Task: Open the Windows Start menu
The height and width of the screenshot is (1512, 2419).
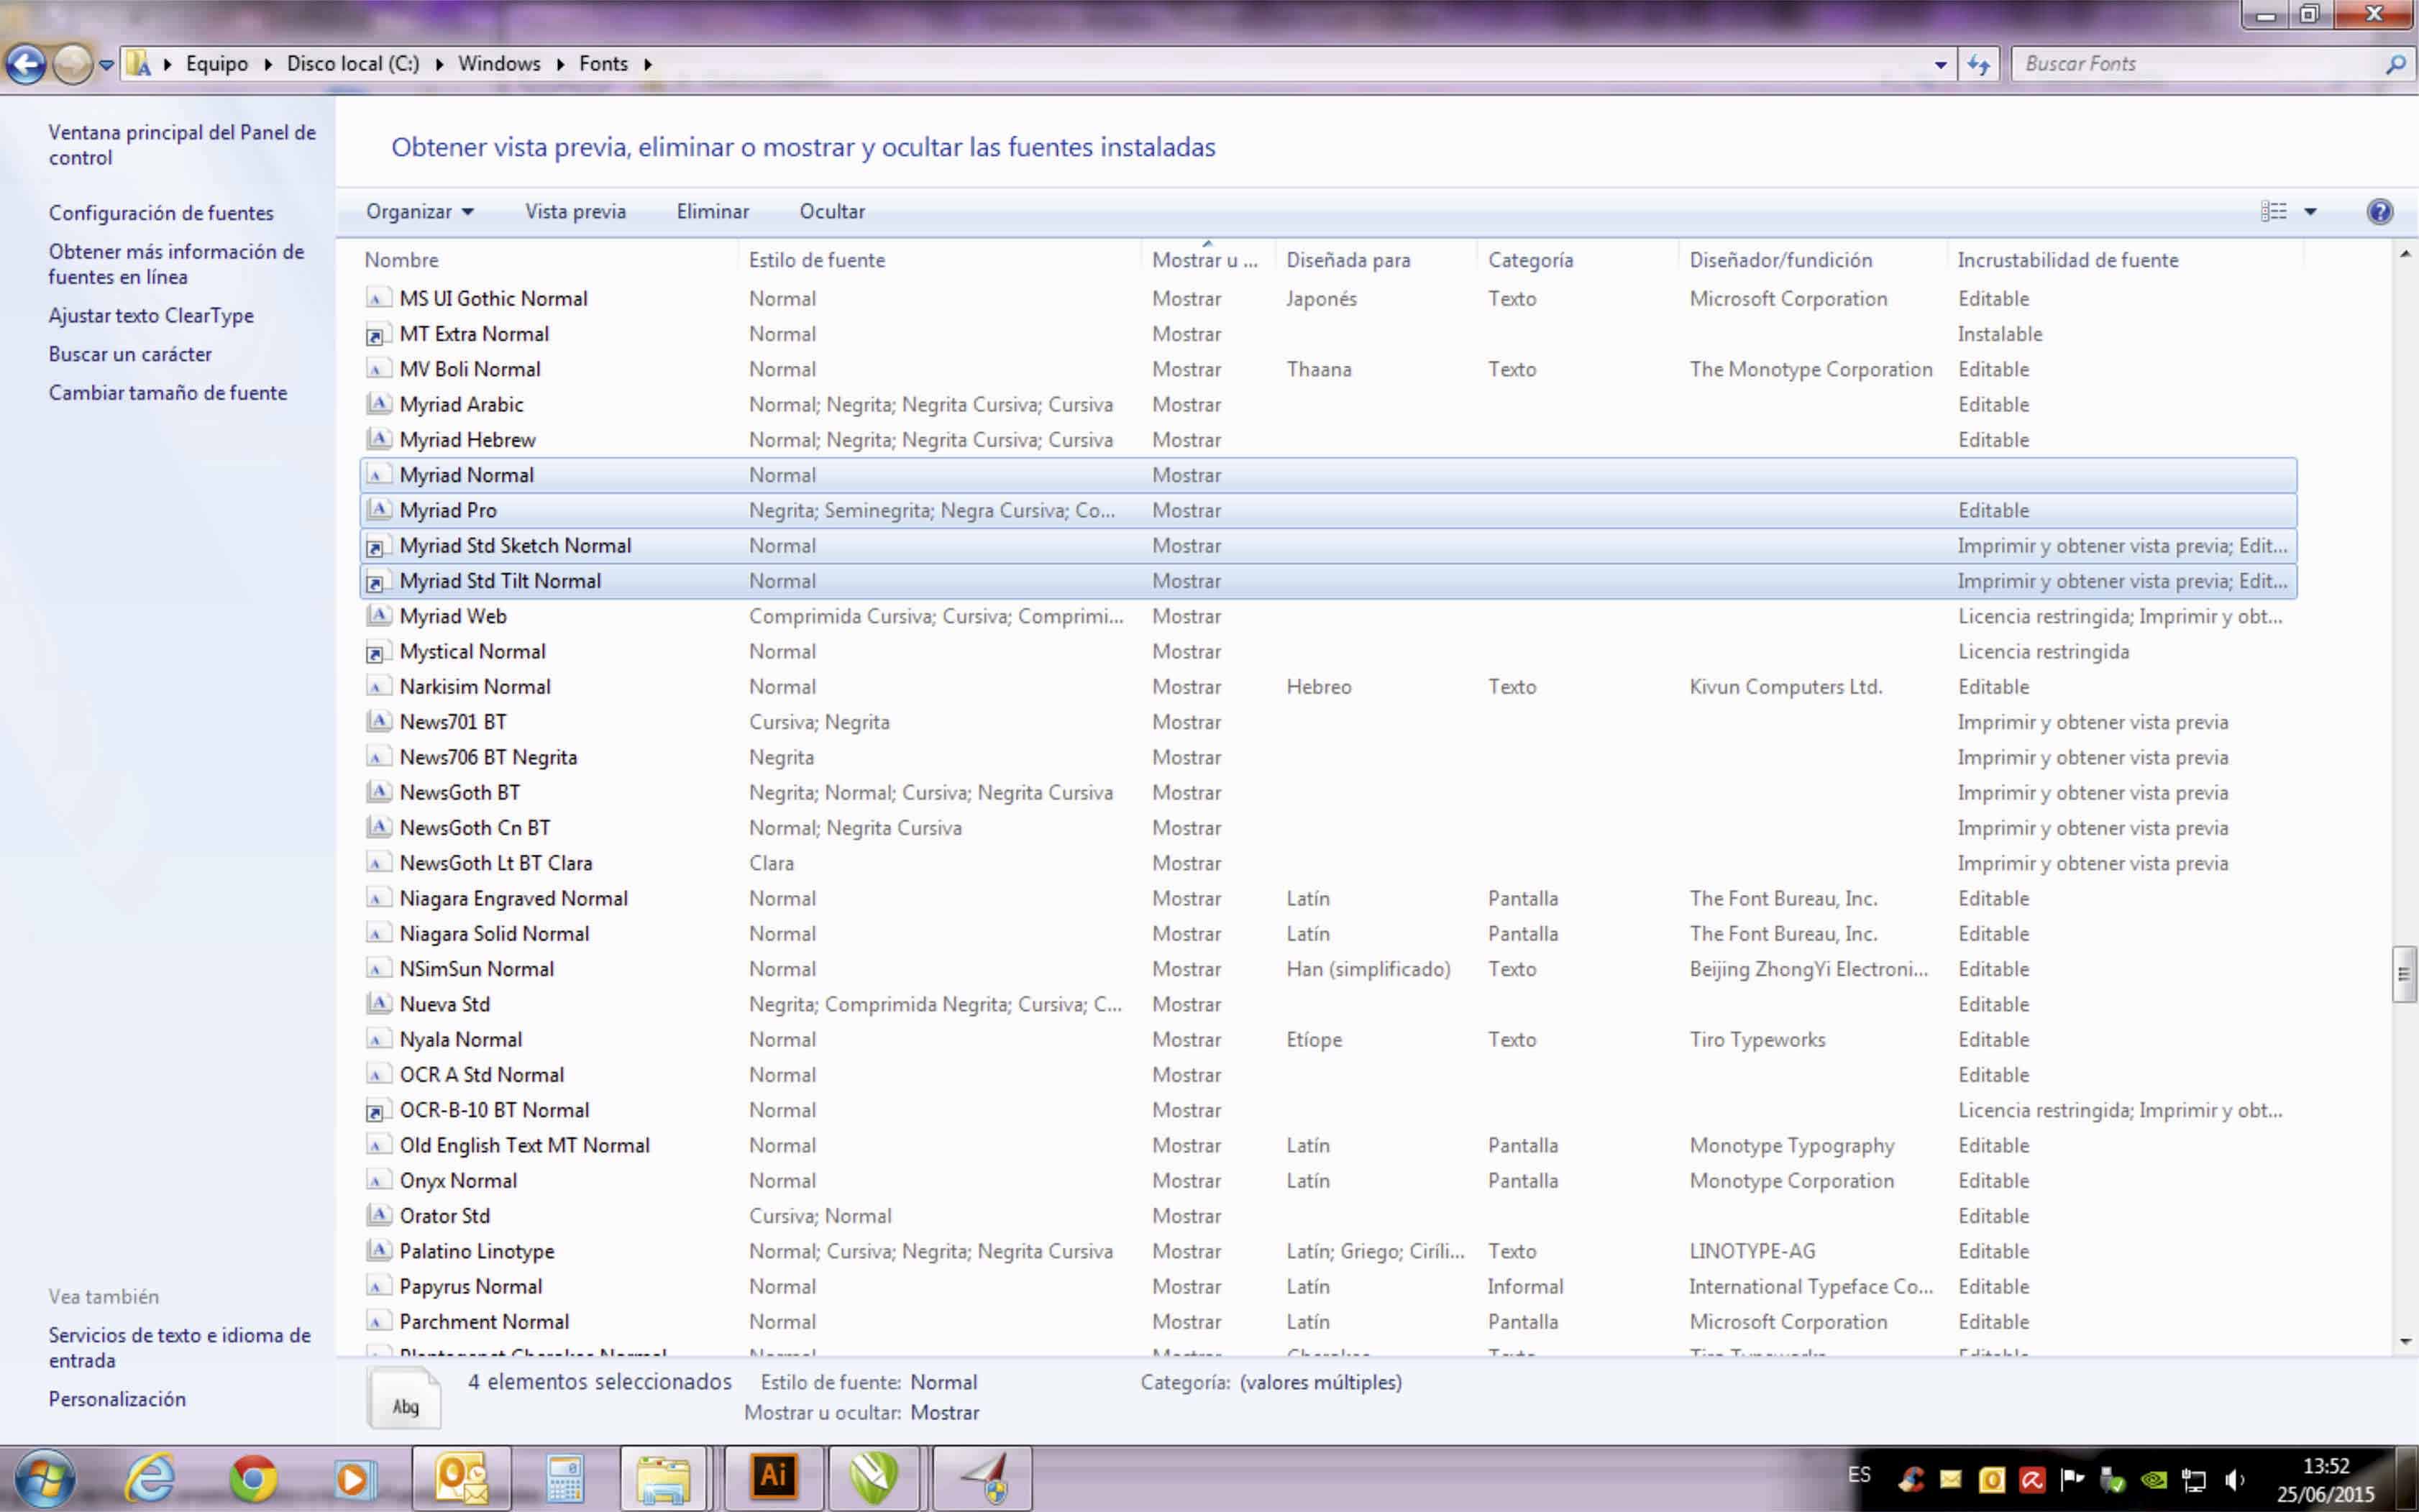Action: pyautogui.click(x=44, y=1478)
